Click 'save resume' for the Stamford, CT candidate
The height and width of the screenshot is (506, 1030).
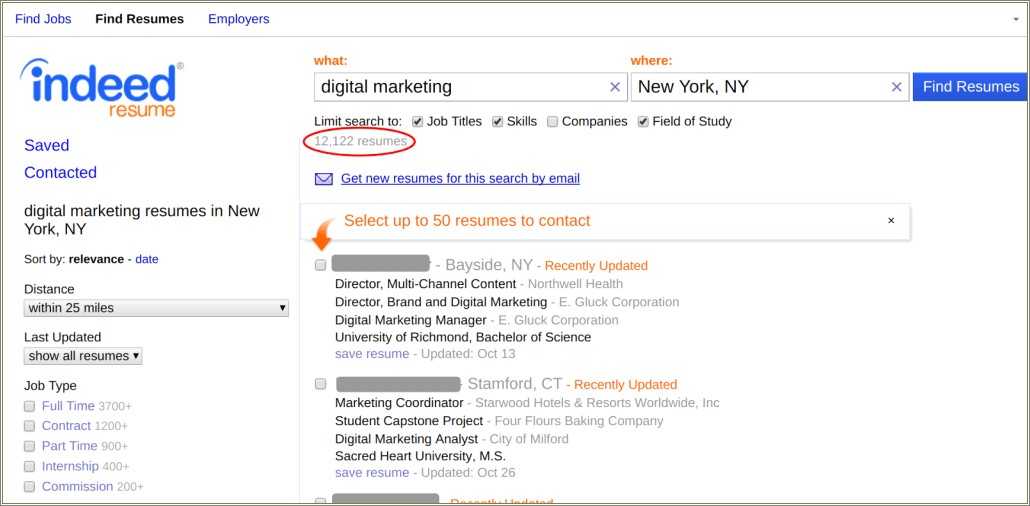click(x=372, y=472)
